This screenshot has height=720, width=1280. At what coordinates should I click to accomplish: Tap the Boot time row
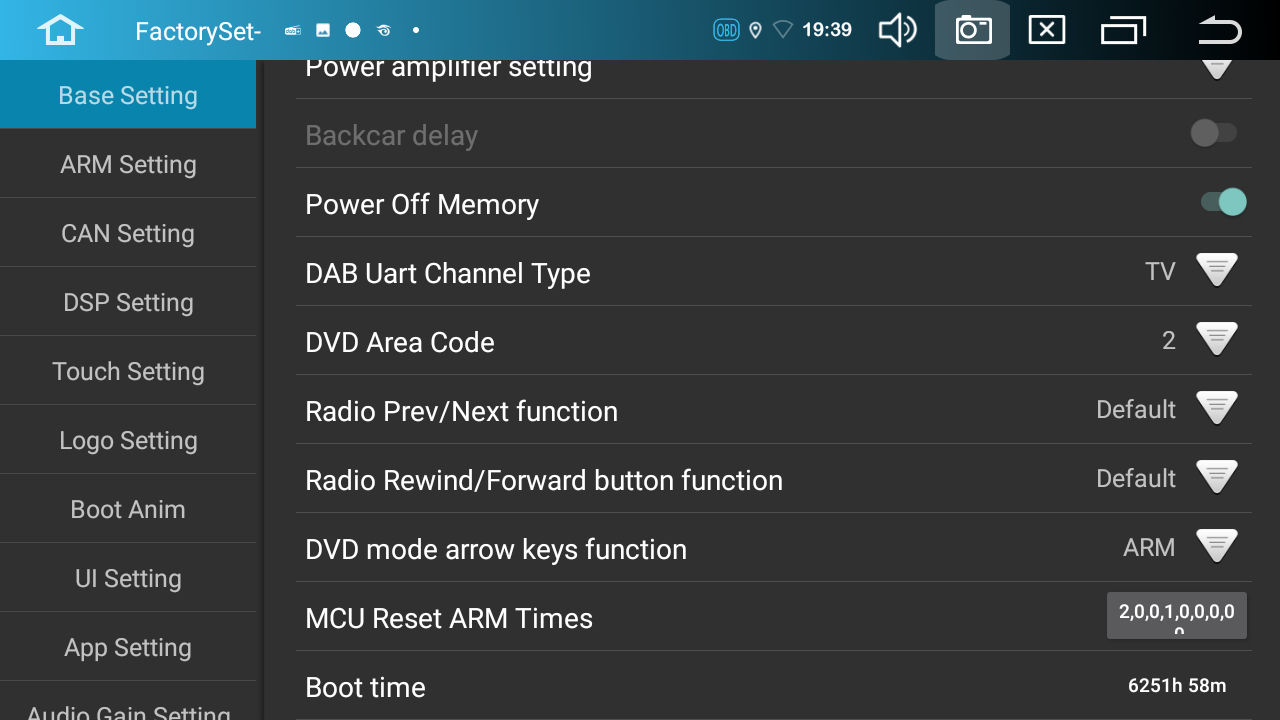[773, 687]
